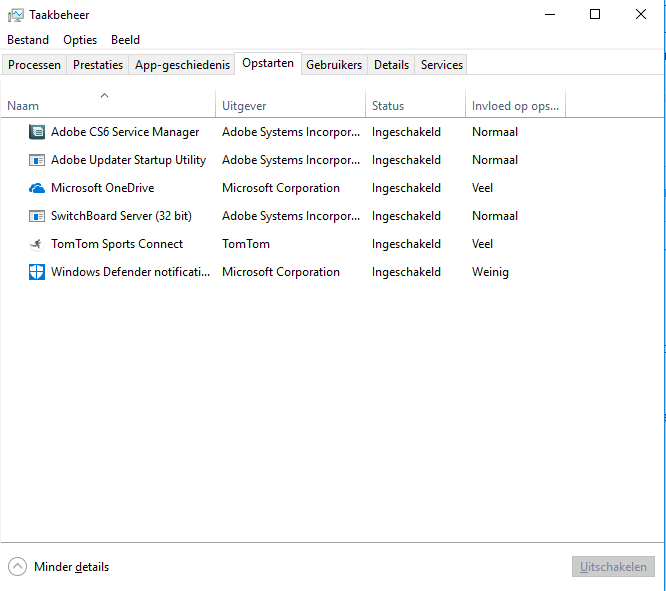The width and height of the screenshot is (666, 591).
Task: Click the SwitchBoard Server icon
Action: click(37, 216)
